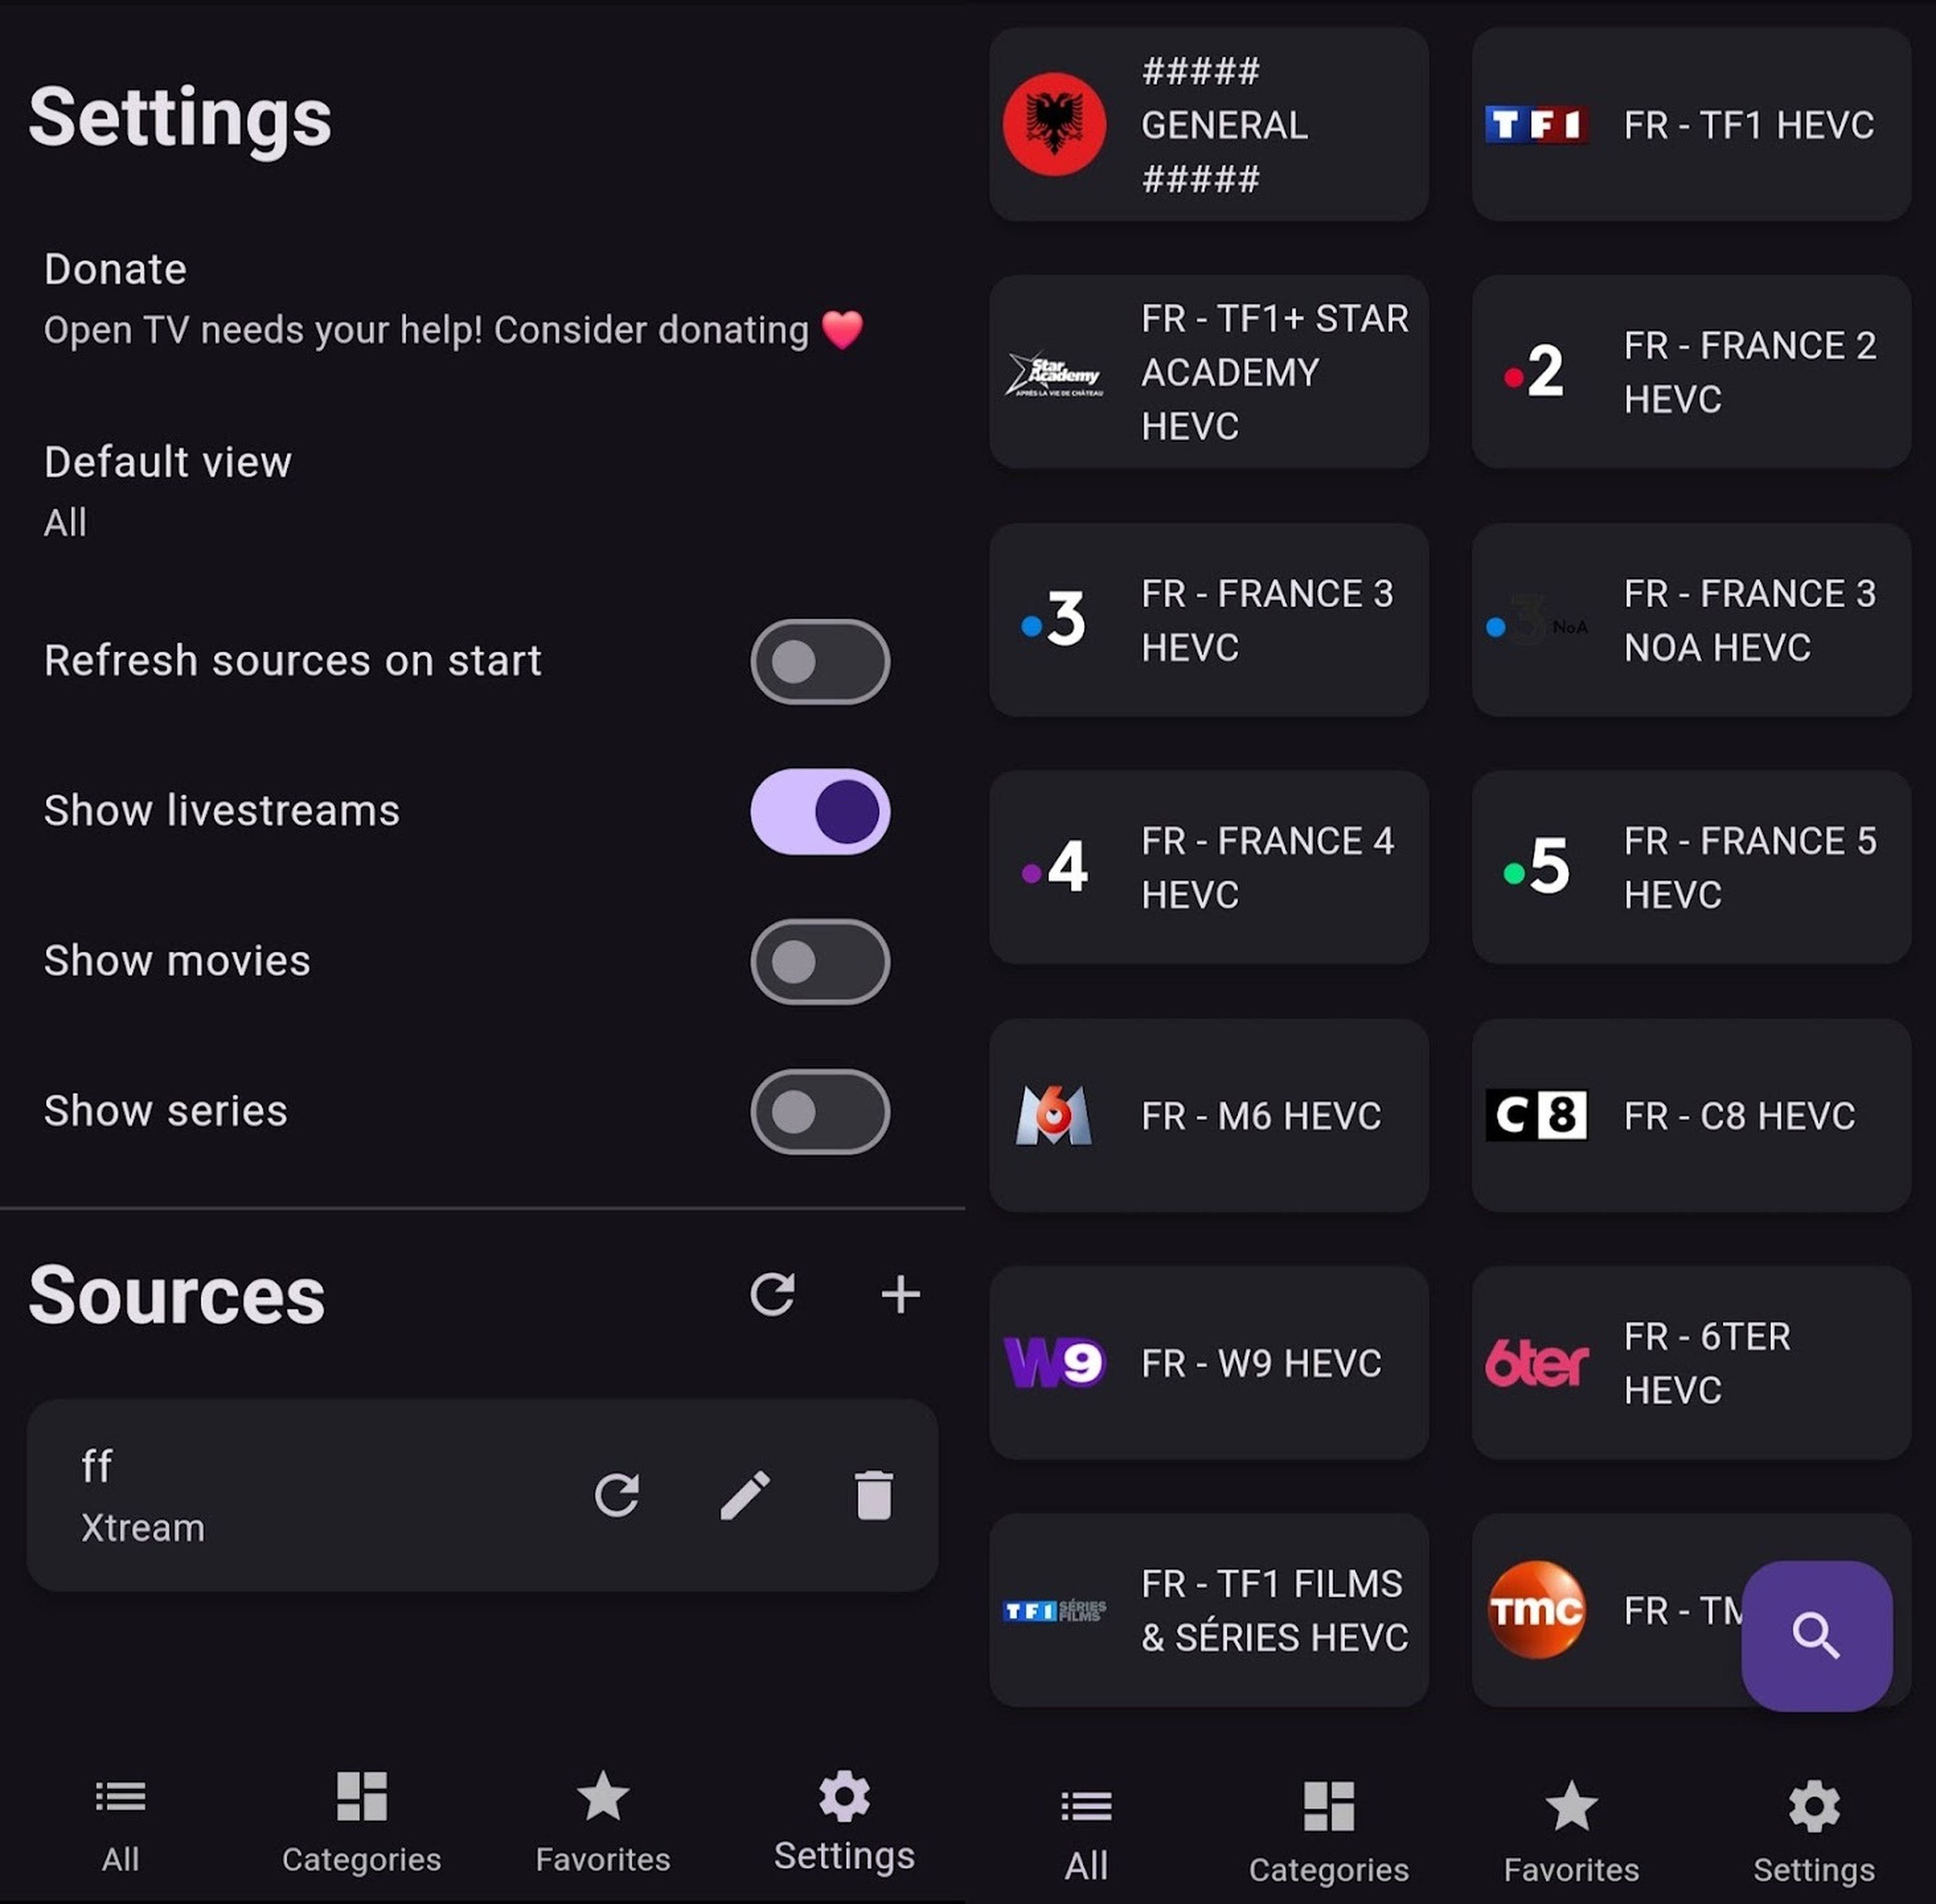This screenshot has width=1936, height=1904.
Task: Open the Donate option
Action: (x=482, y=299)
